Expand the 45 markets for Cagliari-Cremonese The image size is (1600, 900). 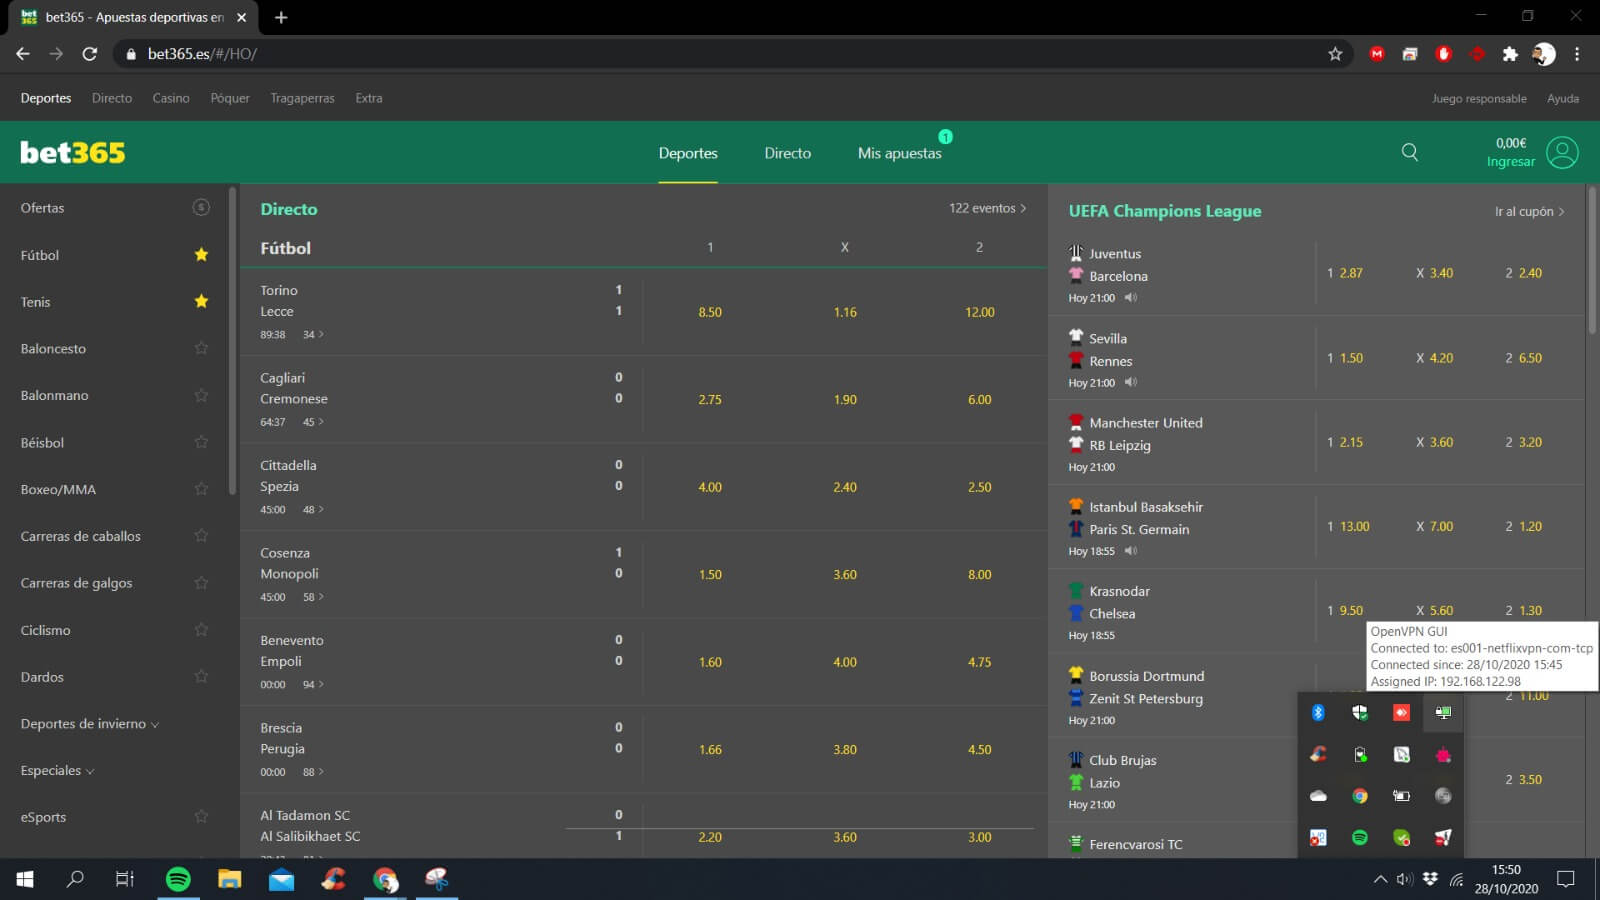click(313, 422)
